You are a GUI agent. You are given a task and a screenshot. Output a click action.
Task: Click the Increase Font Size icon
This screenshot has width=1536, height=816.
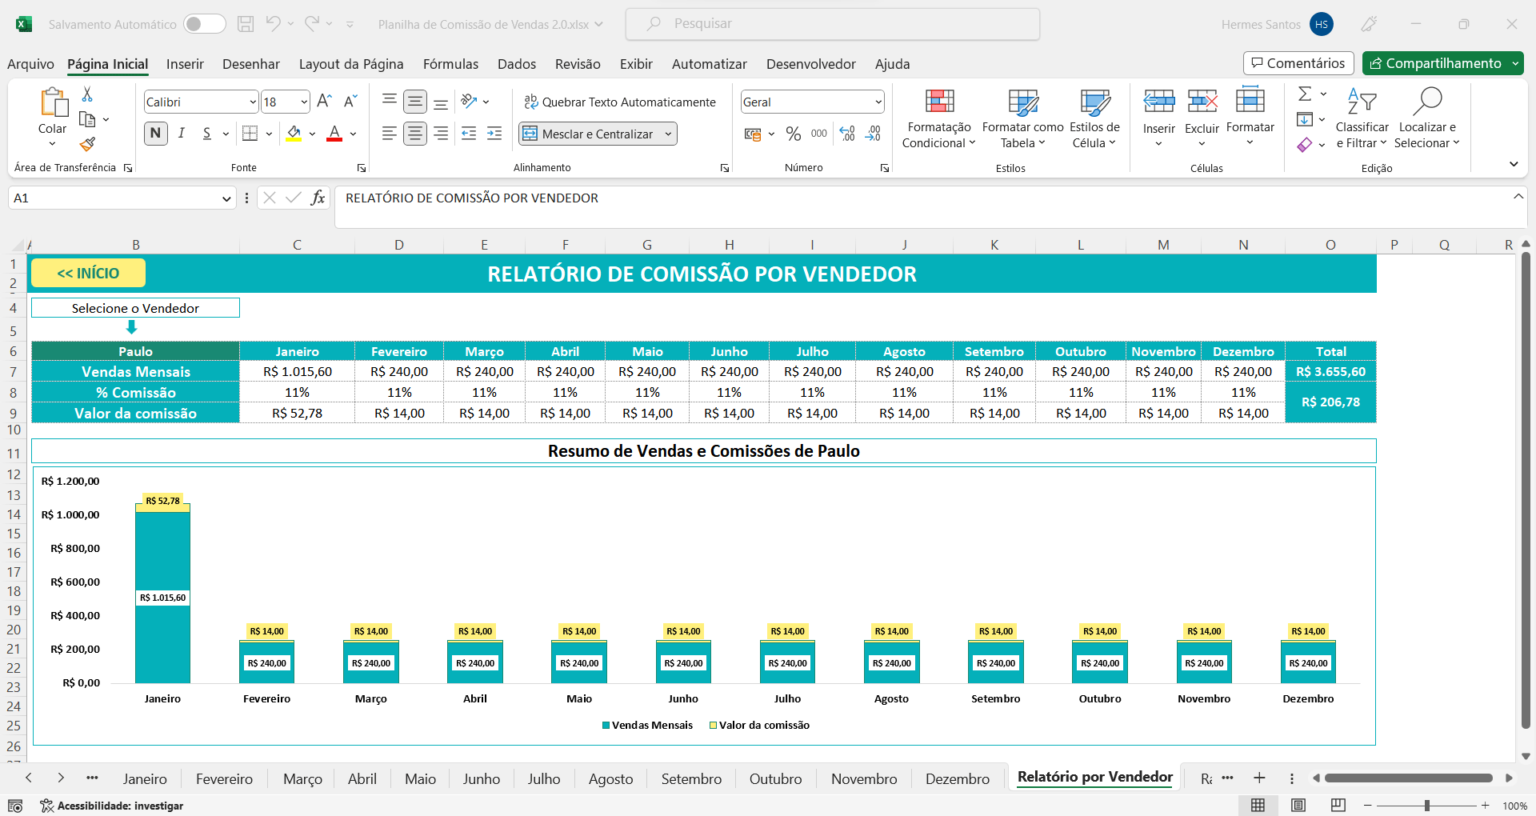(x=324, y=101)
